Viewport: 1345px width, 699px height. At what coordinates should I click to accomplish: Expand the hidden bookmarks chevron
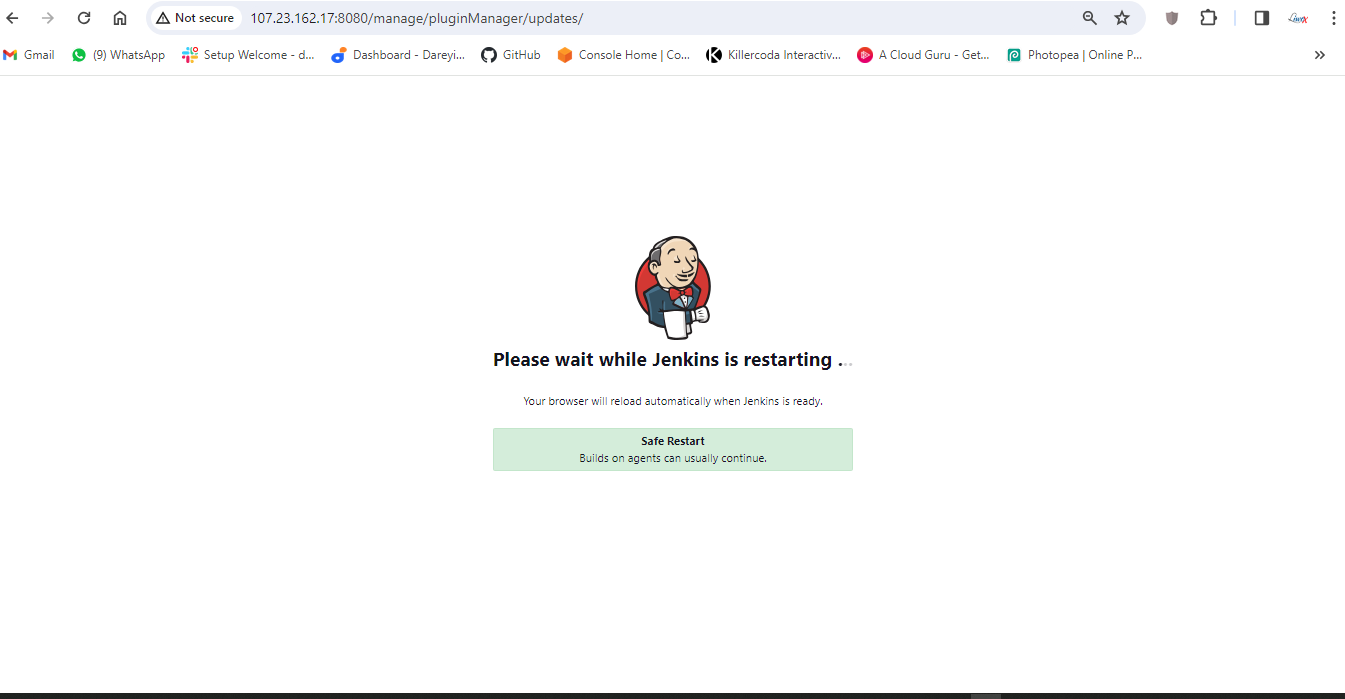coord(1319,55)
